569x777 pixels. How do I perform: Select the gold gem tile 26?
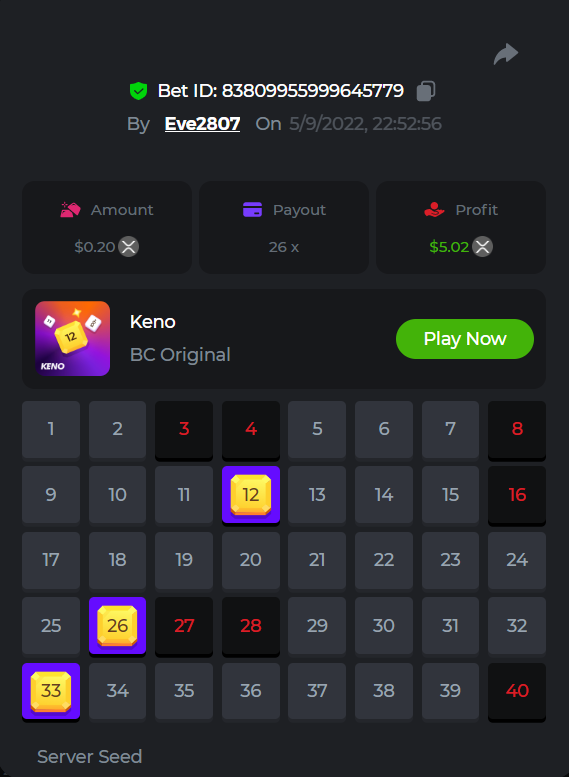(117, 626)
